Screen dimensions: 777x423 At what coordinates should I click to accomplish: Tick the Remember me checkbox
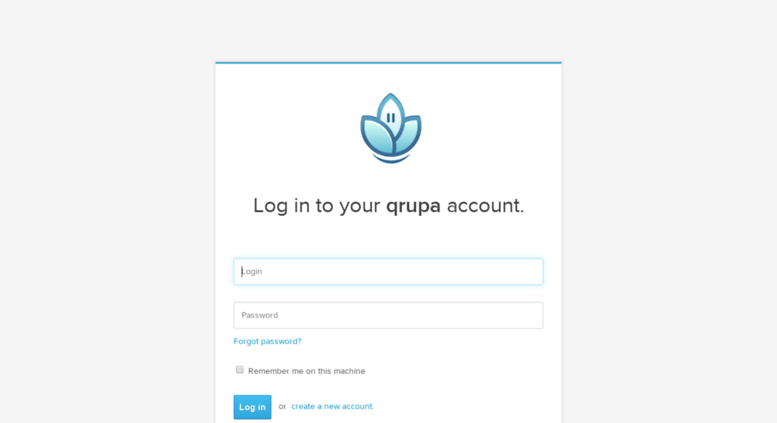pos(240,370)
